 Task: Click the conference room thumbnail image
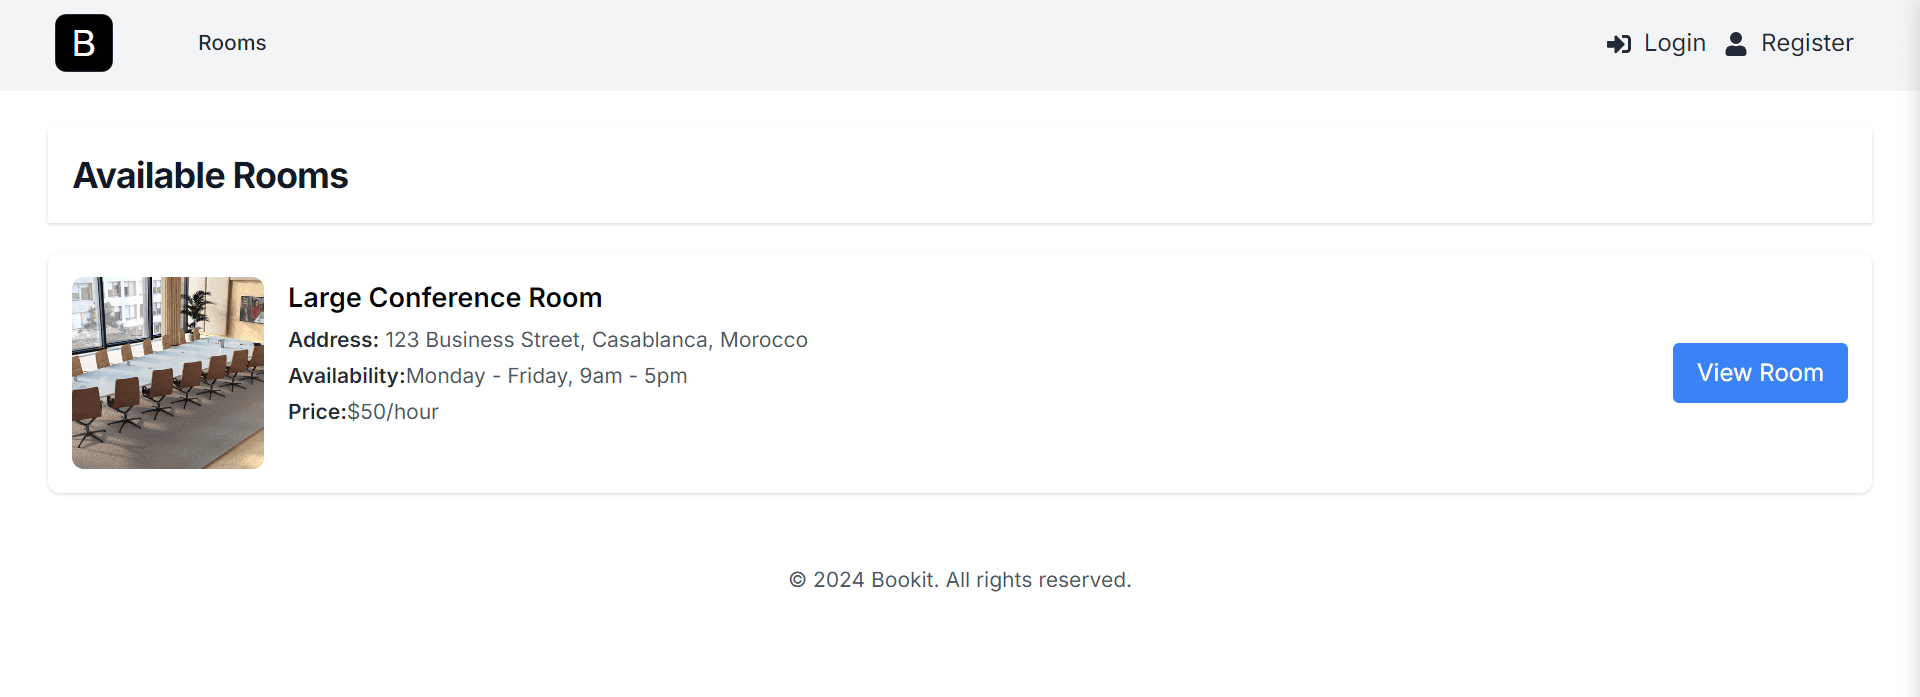tap(168, 373)
